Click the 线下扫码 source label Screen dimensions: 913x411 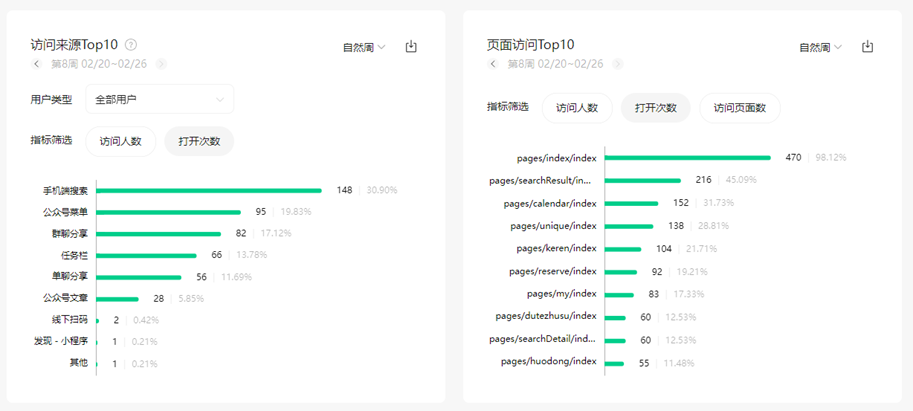tap(69, 320)
